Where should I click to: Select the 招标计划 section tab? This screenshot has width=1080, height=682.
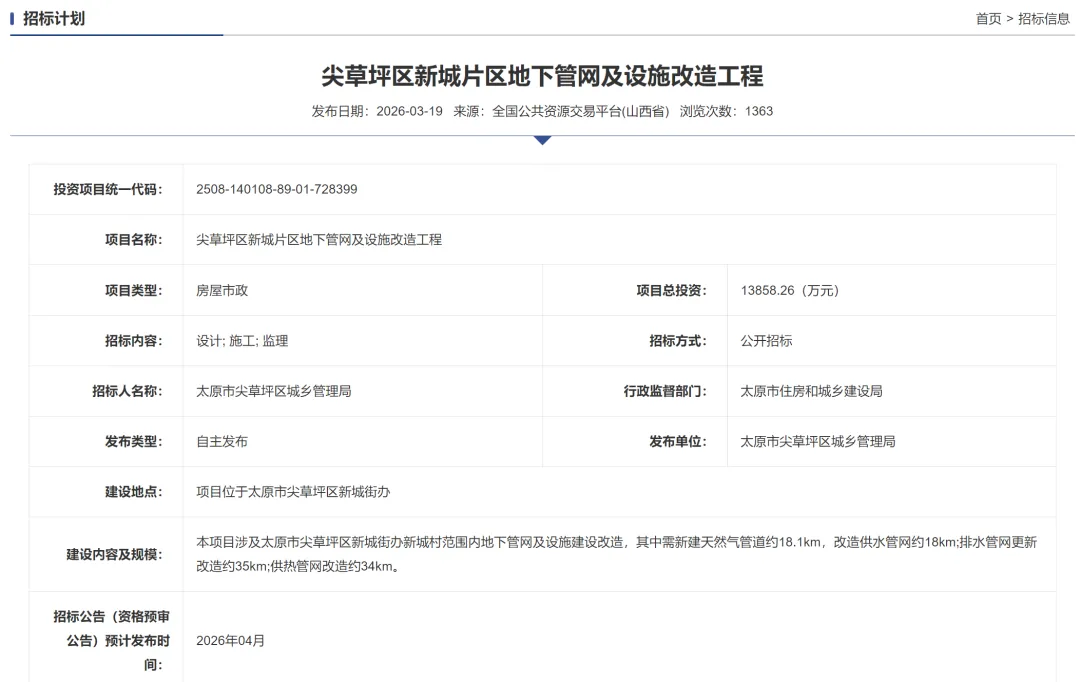(x=54, y=19)
